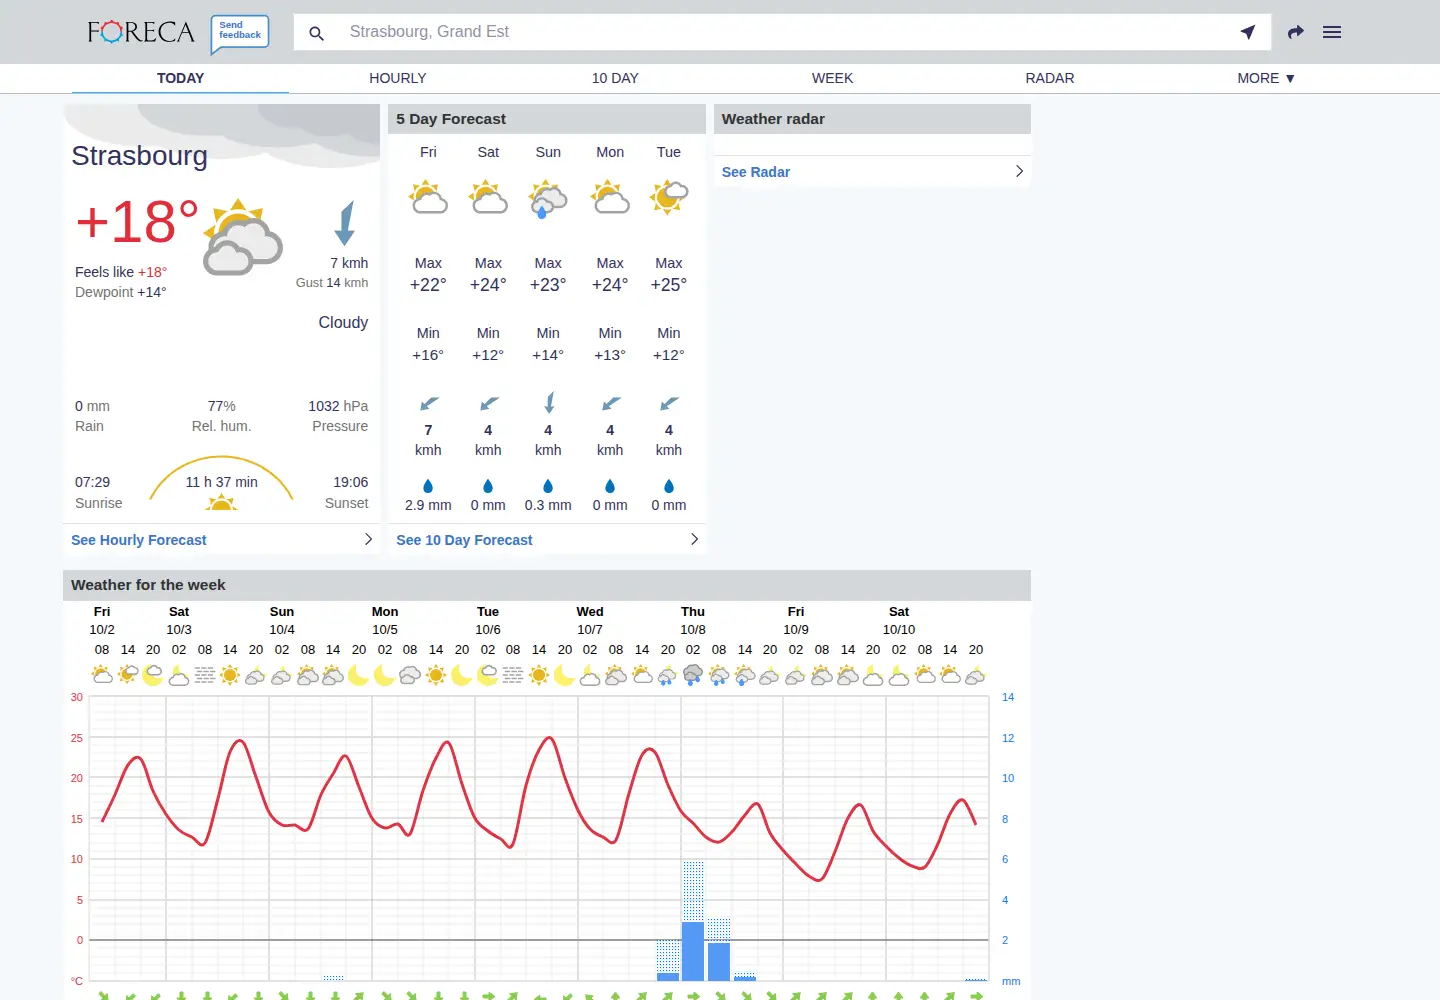This screenshot has width=1440, height=1000.
Task: Use current location arrow icon
Action: pos(1248,32)
